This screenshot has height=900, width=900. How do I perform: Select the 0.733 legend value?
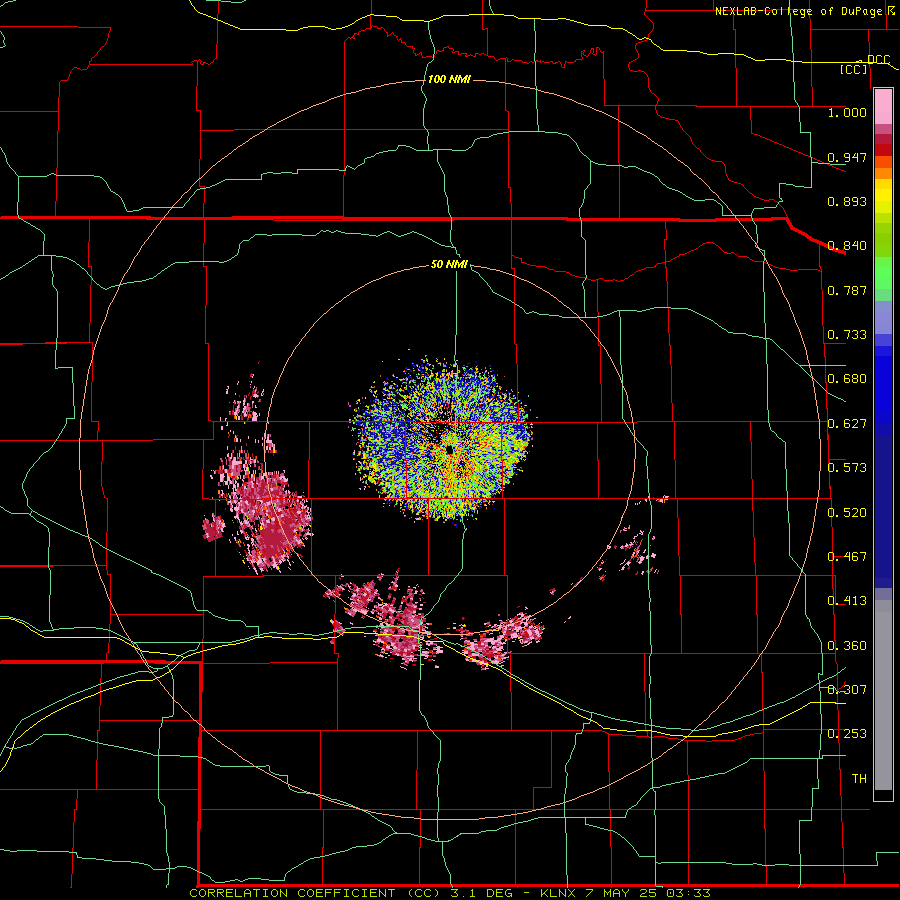[x=847, y=335]
